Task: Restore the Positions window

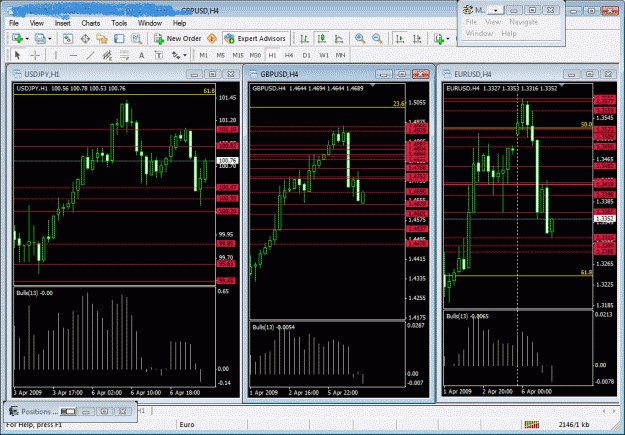Action: click(104, 411)
